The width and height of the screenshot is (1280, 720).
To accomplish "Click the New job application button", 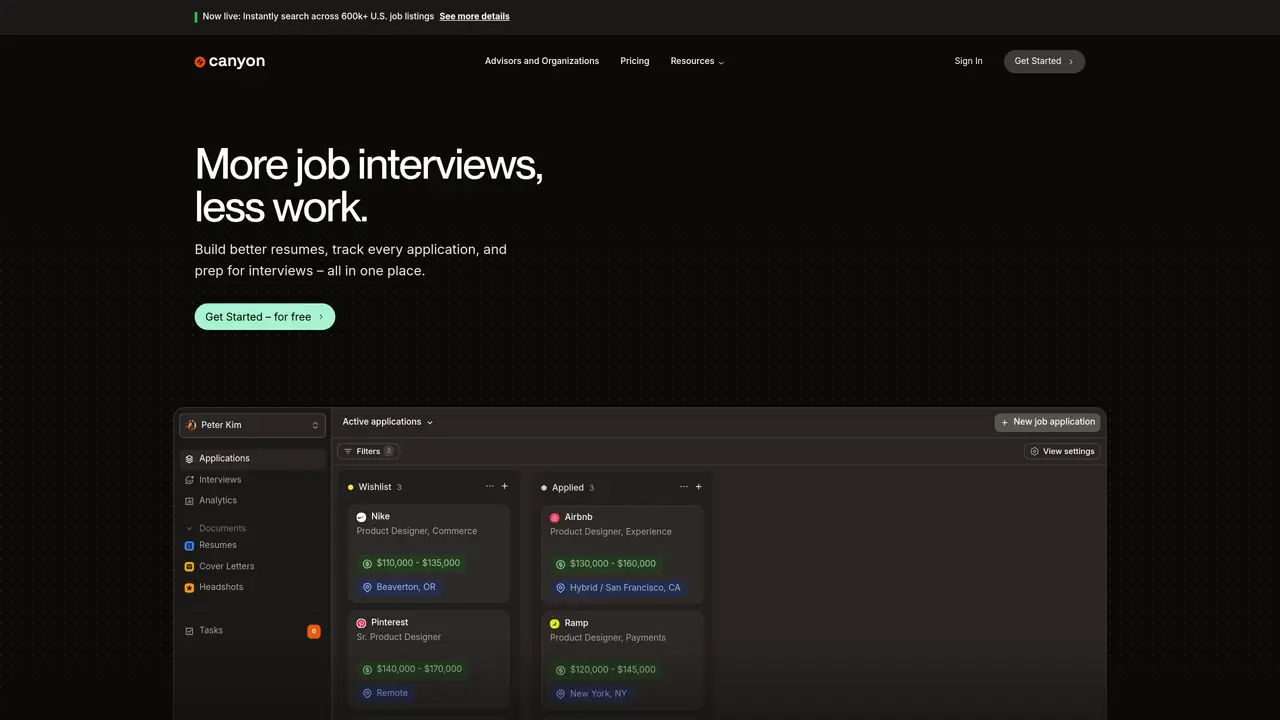I will [1048, 423].
